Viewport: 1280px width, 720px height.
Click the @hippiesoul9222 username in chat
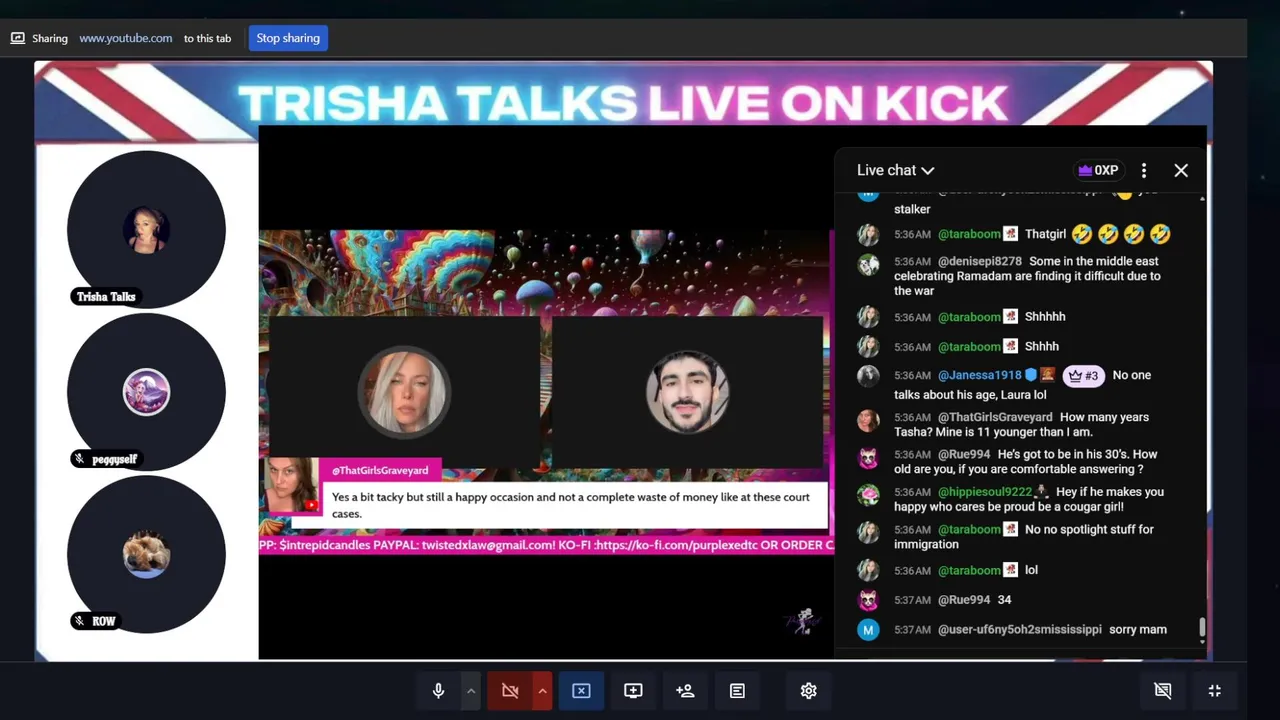click(x=985, y=492)
